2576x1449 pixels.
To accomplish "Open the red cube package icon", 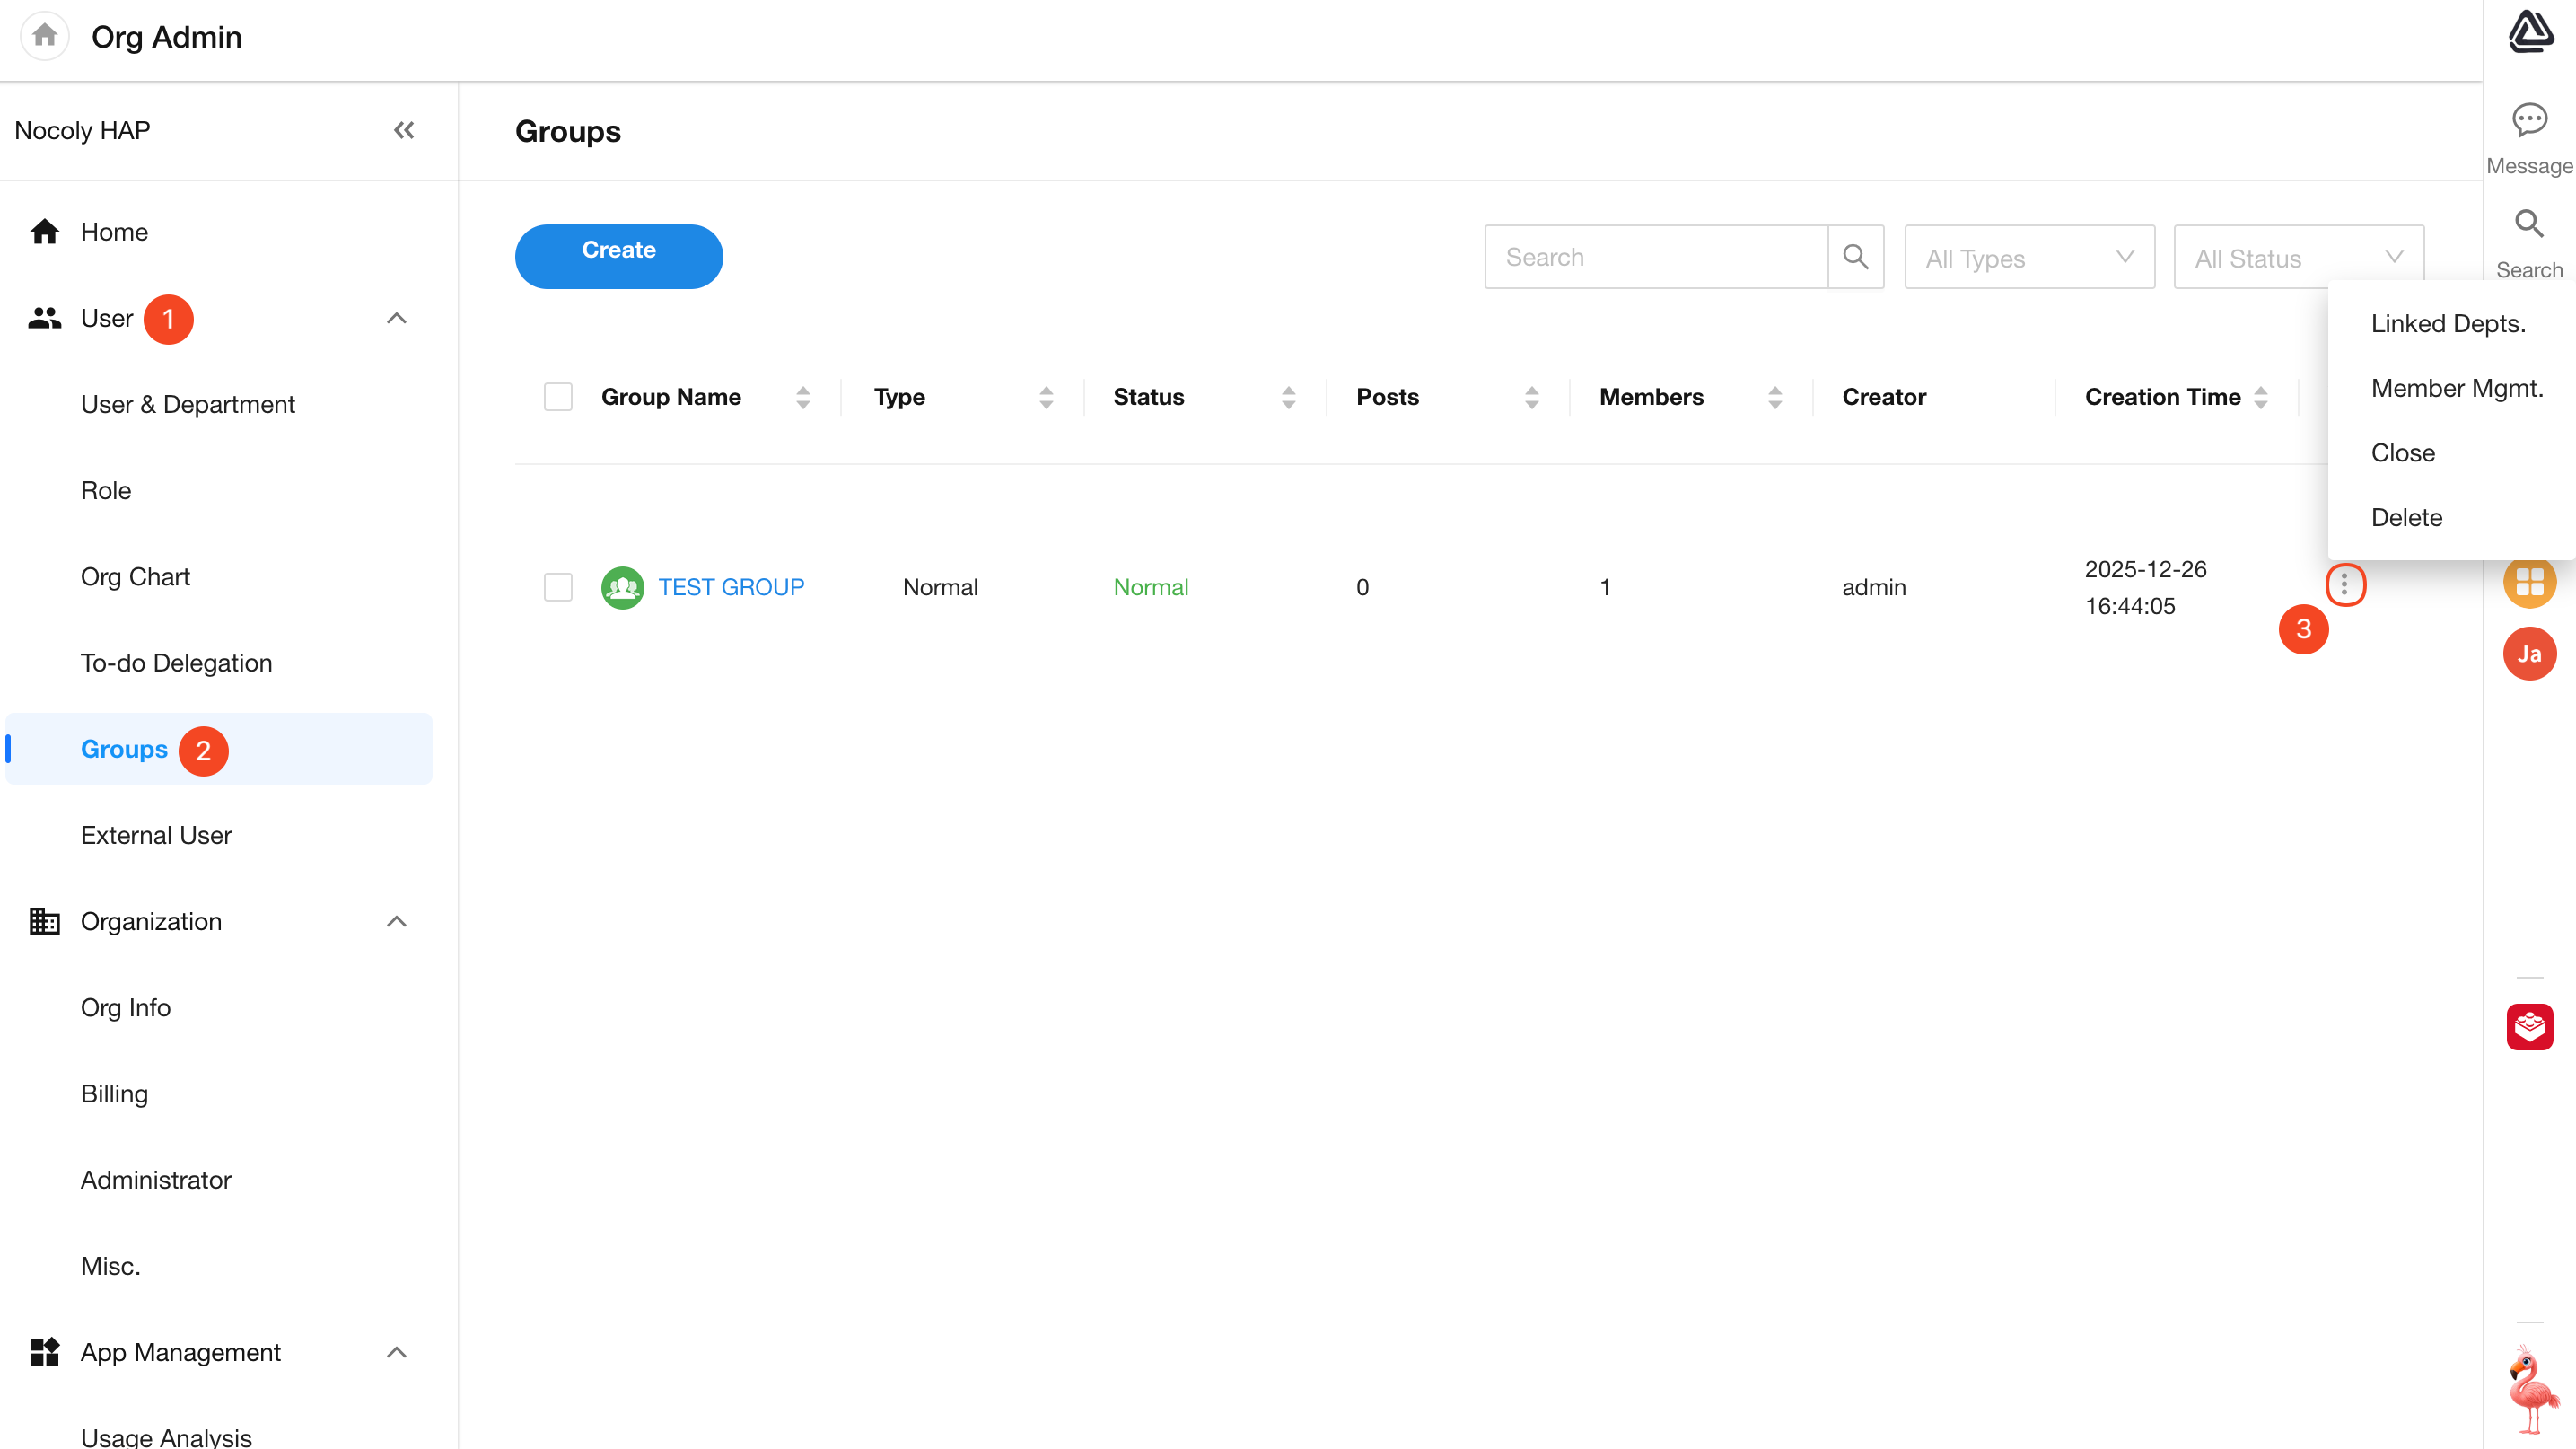I will point(2529,1027).
